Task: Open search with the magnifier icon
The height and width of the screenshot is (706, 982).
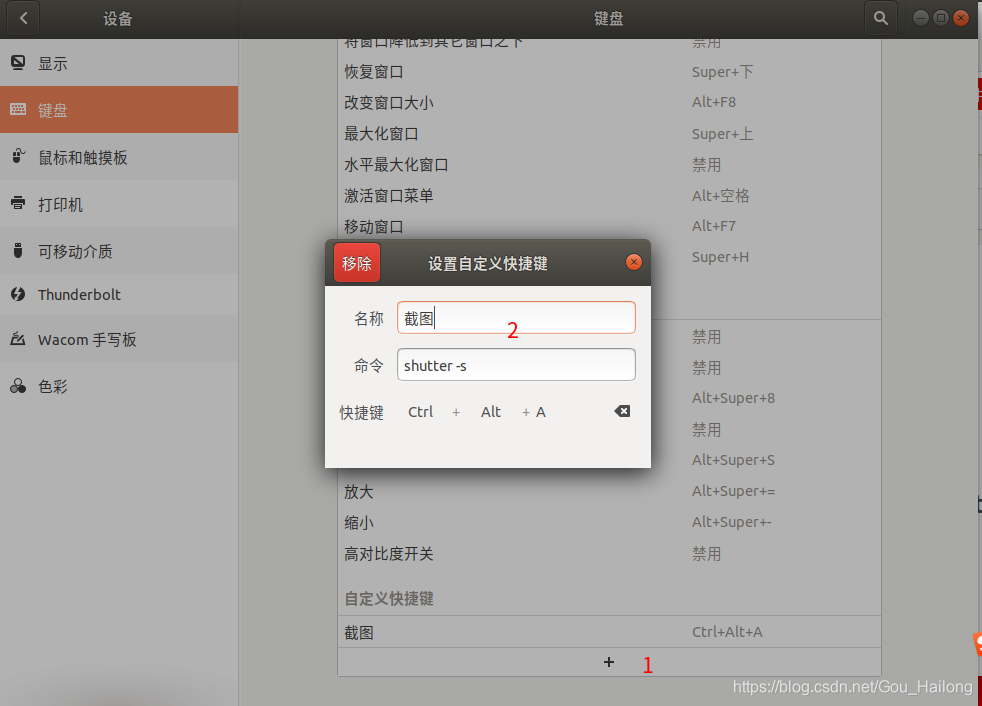Action: coord(881,18)
